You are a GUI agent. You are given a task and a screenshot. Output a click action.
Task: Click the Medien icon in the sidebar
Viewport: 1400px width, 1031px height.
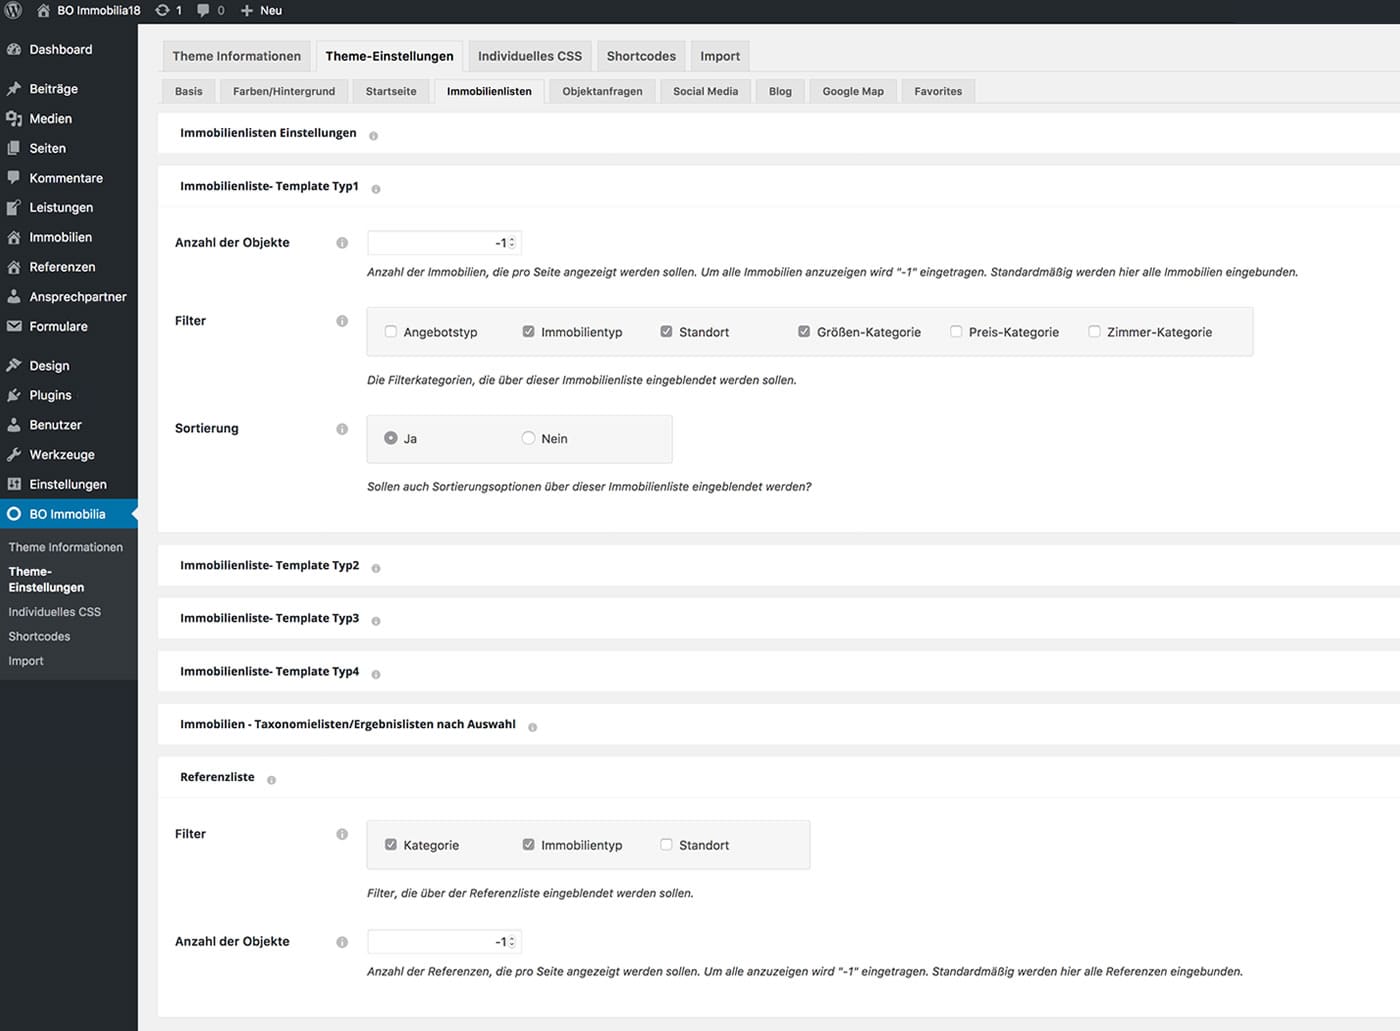(14, 118)
